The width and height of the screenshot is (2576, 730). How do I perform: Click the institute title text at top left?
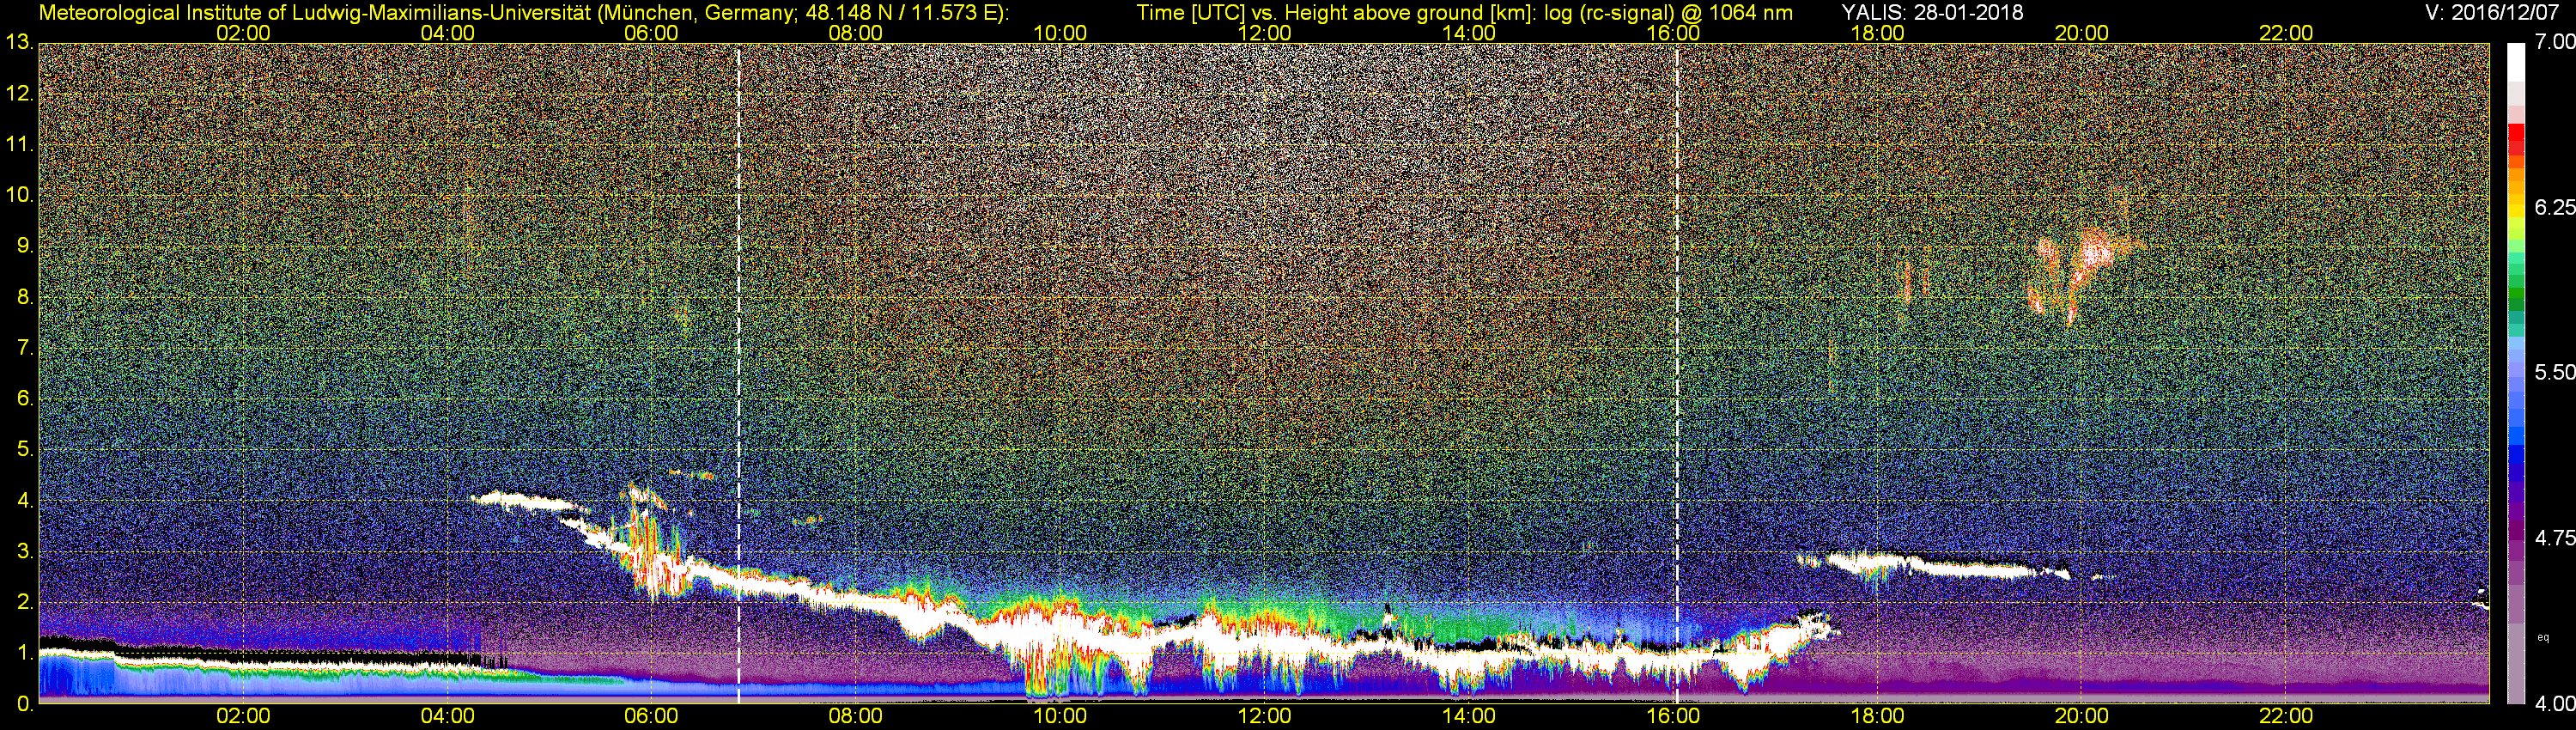click(524, 13)
